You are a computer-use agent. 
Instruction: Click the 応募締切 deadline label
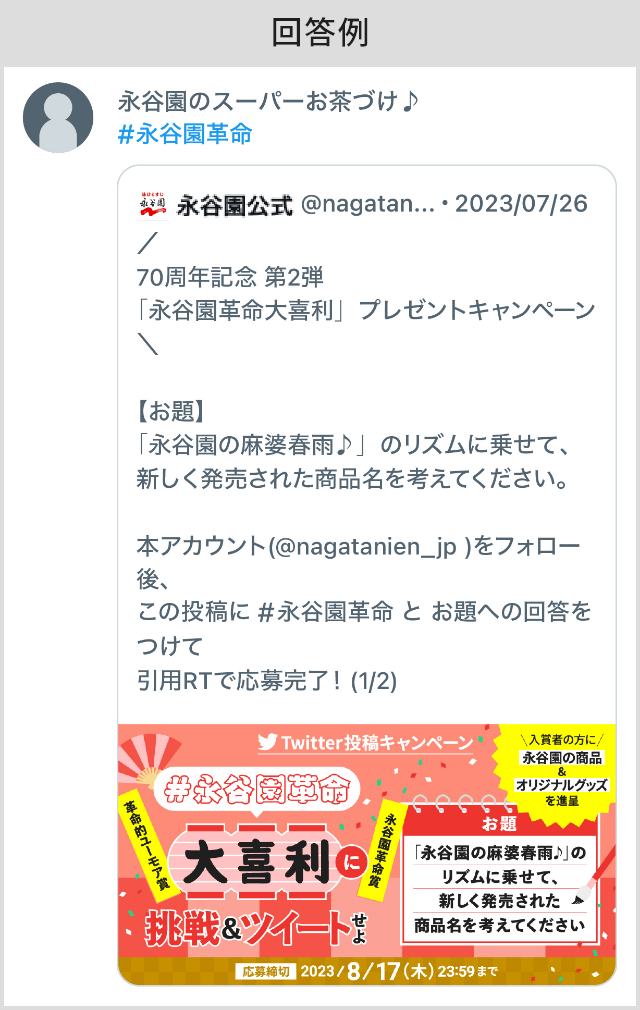click(266, 971)
